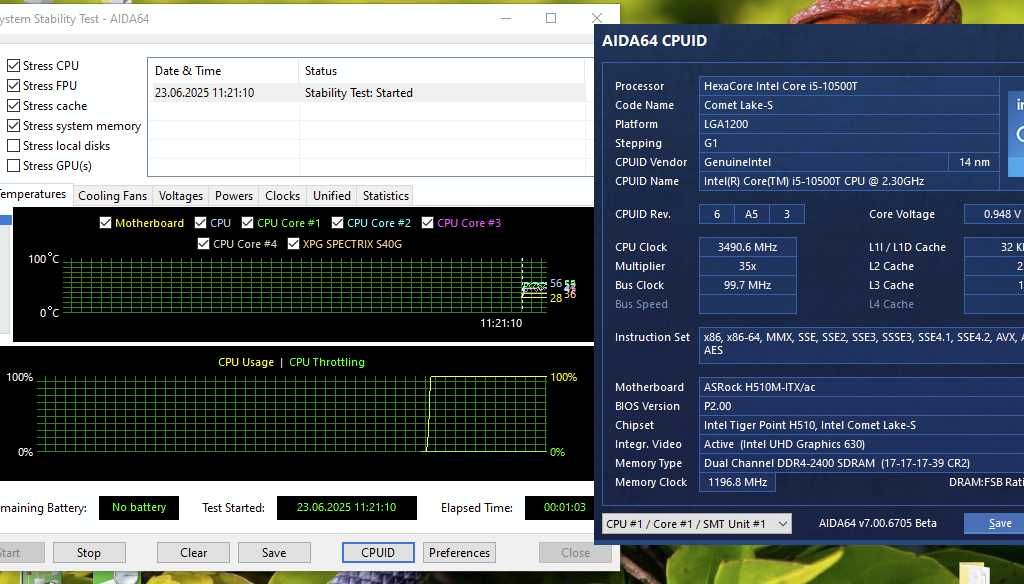Close the System Stability Test window
Screen dimensions: 1024x584
[597, 18]
